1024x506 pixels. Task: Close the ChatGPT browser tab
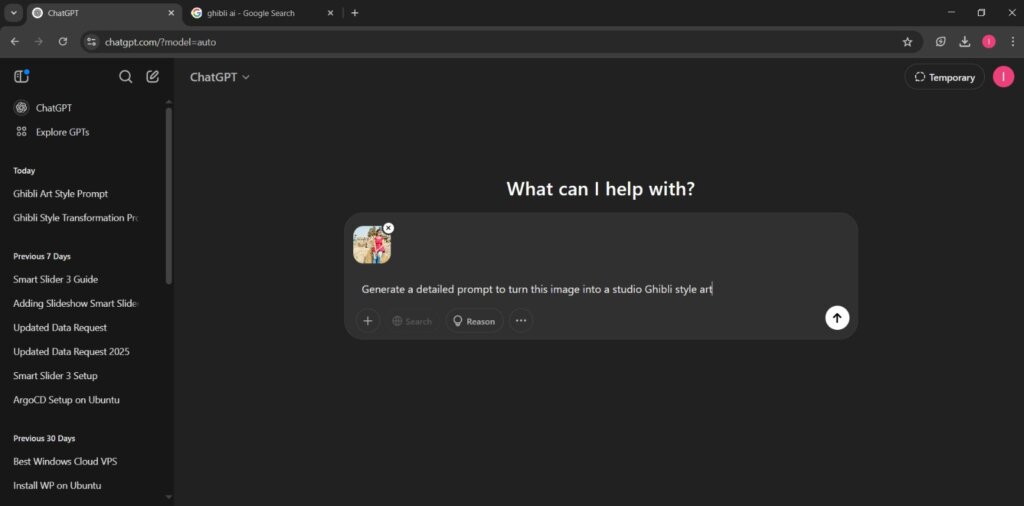click(x=171, y=13)
